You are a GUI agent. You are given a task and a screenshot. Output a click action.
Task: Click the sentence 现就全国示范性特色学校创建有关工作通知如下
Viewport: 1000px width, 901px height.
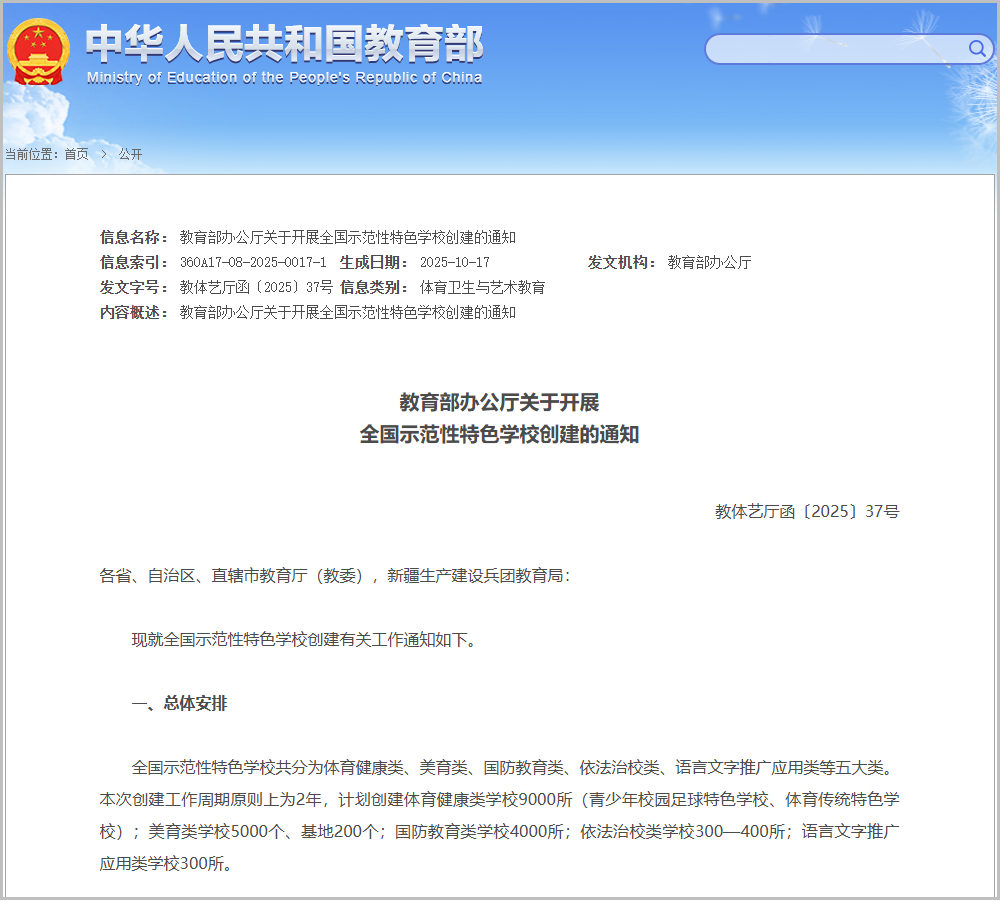tap(304, 640)
